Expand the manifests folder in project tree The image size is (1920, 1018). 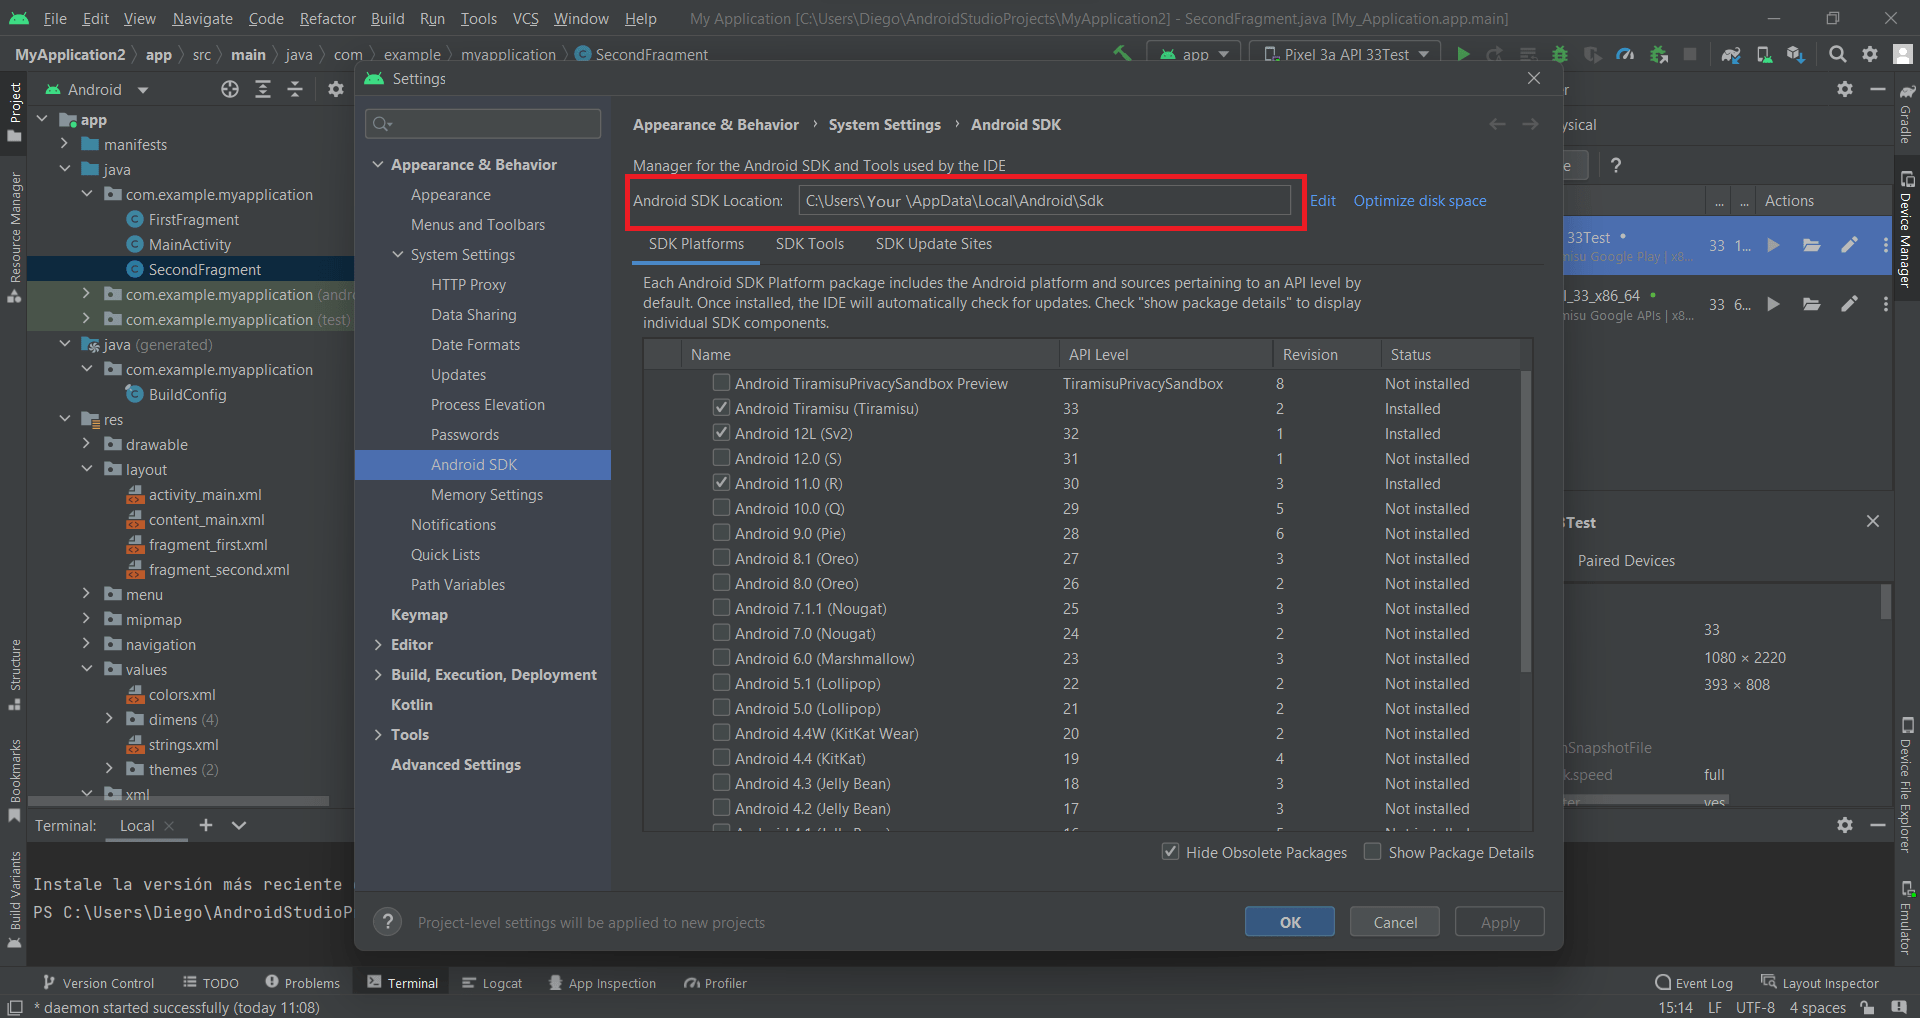pos(65,144)
